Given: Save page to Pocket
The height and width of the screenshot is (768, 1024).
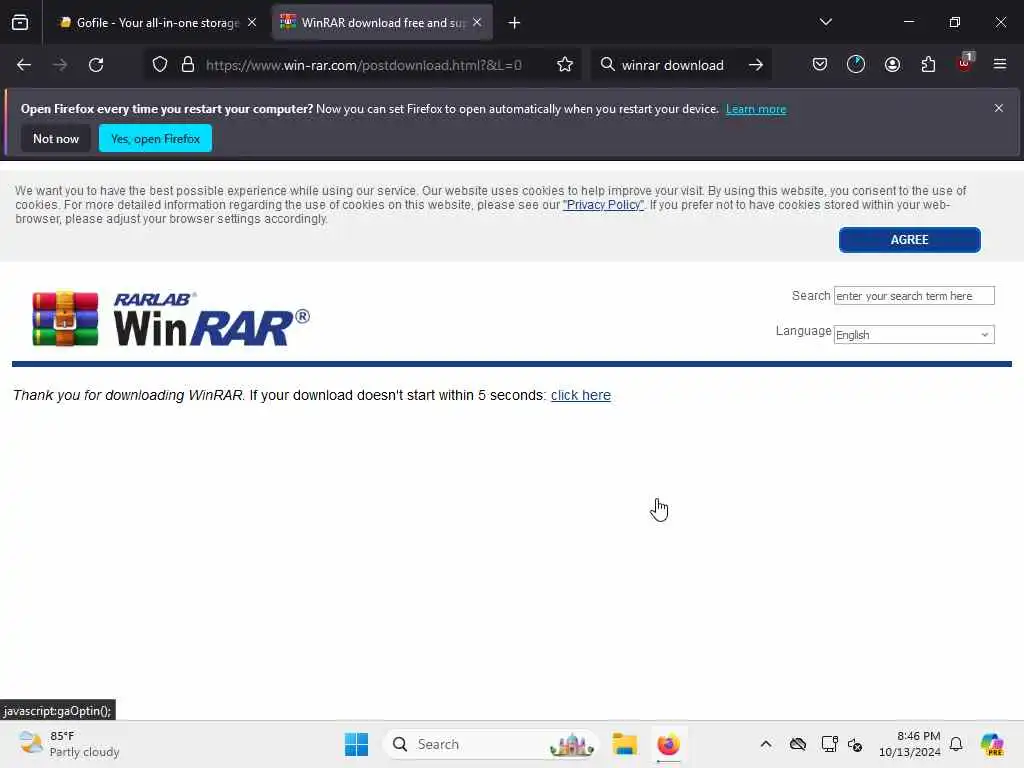Looking at the screenshot, I should tap(820, 65).
